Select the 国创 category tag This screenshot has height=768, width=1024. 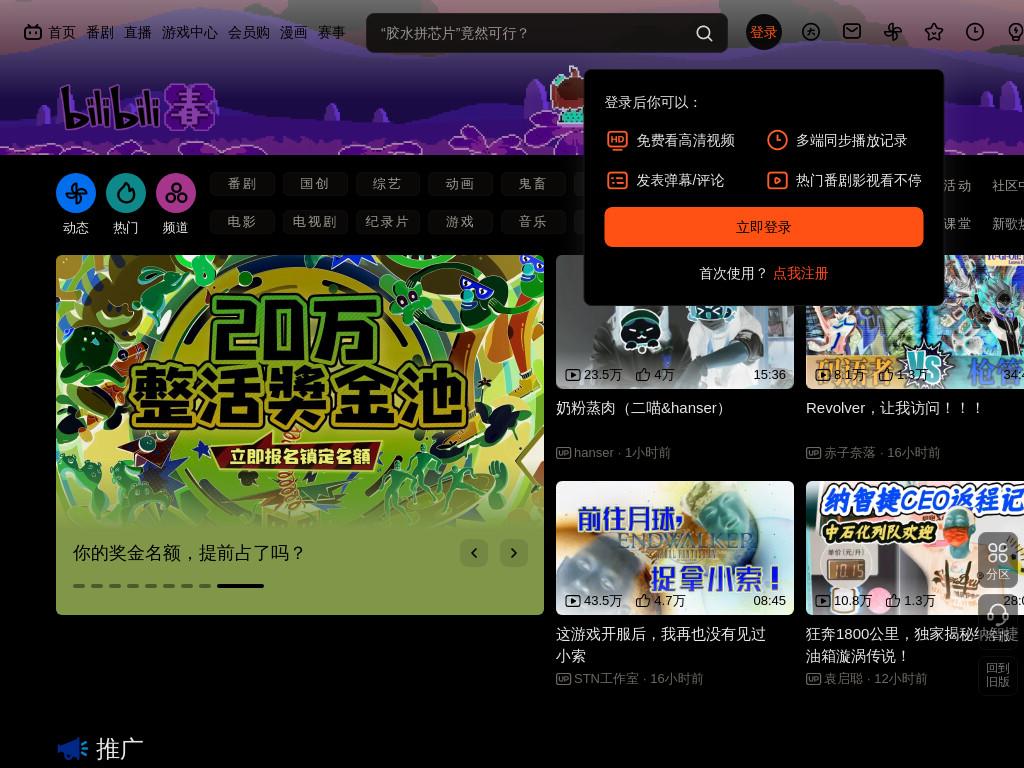(315, 184)
